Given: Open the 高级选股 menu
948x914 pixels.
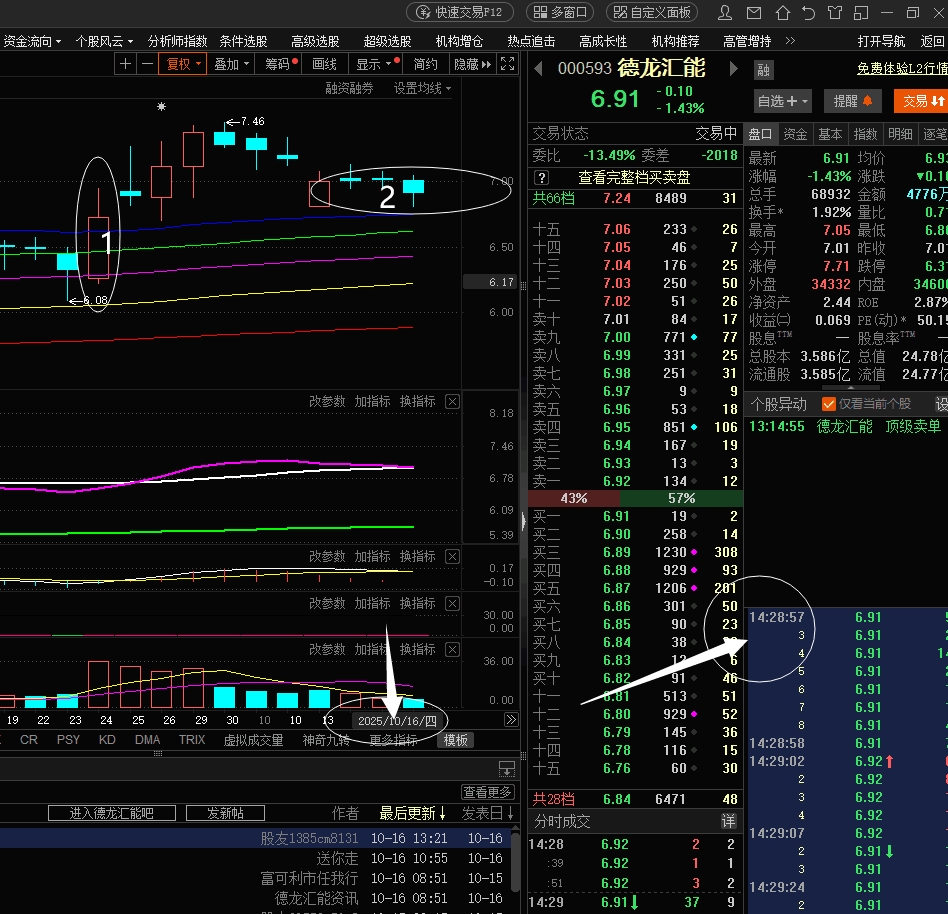Looking at the screenshot, I should 315,41.
